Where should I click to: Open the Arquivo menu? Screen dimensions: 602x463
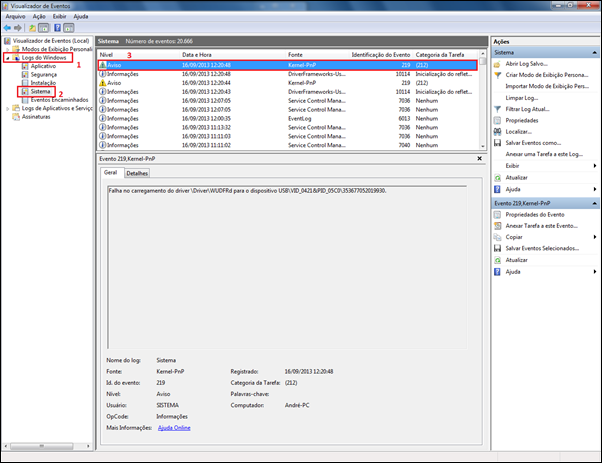15,17
